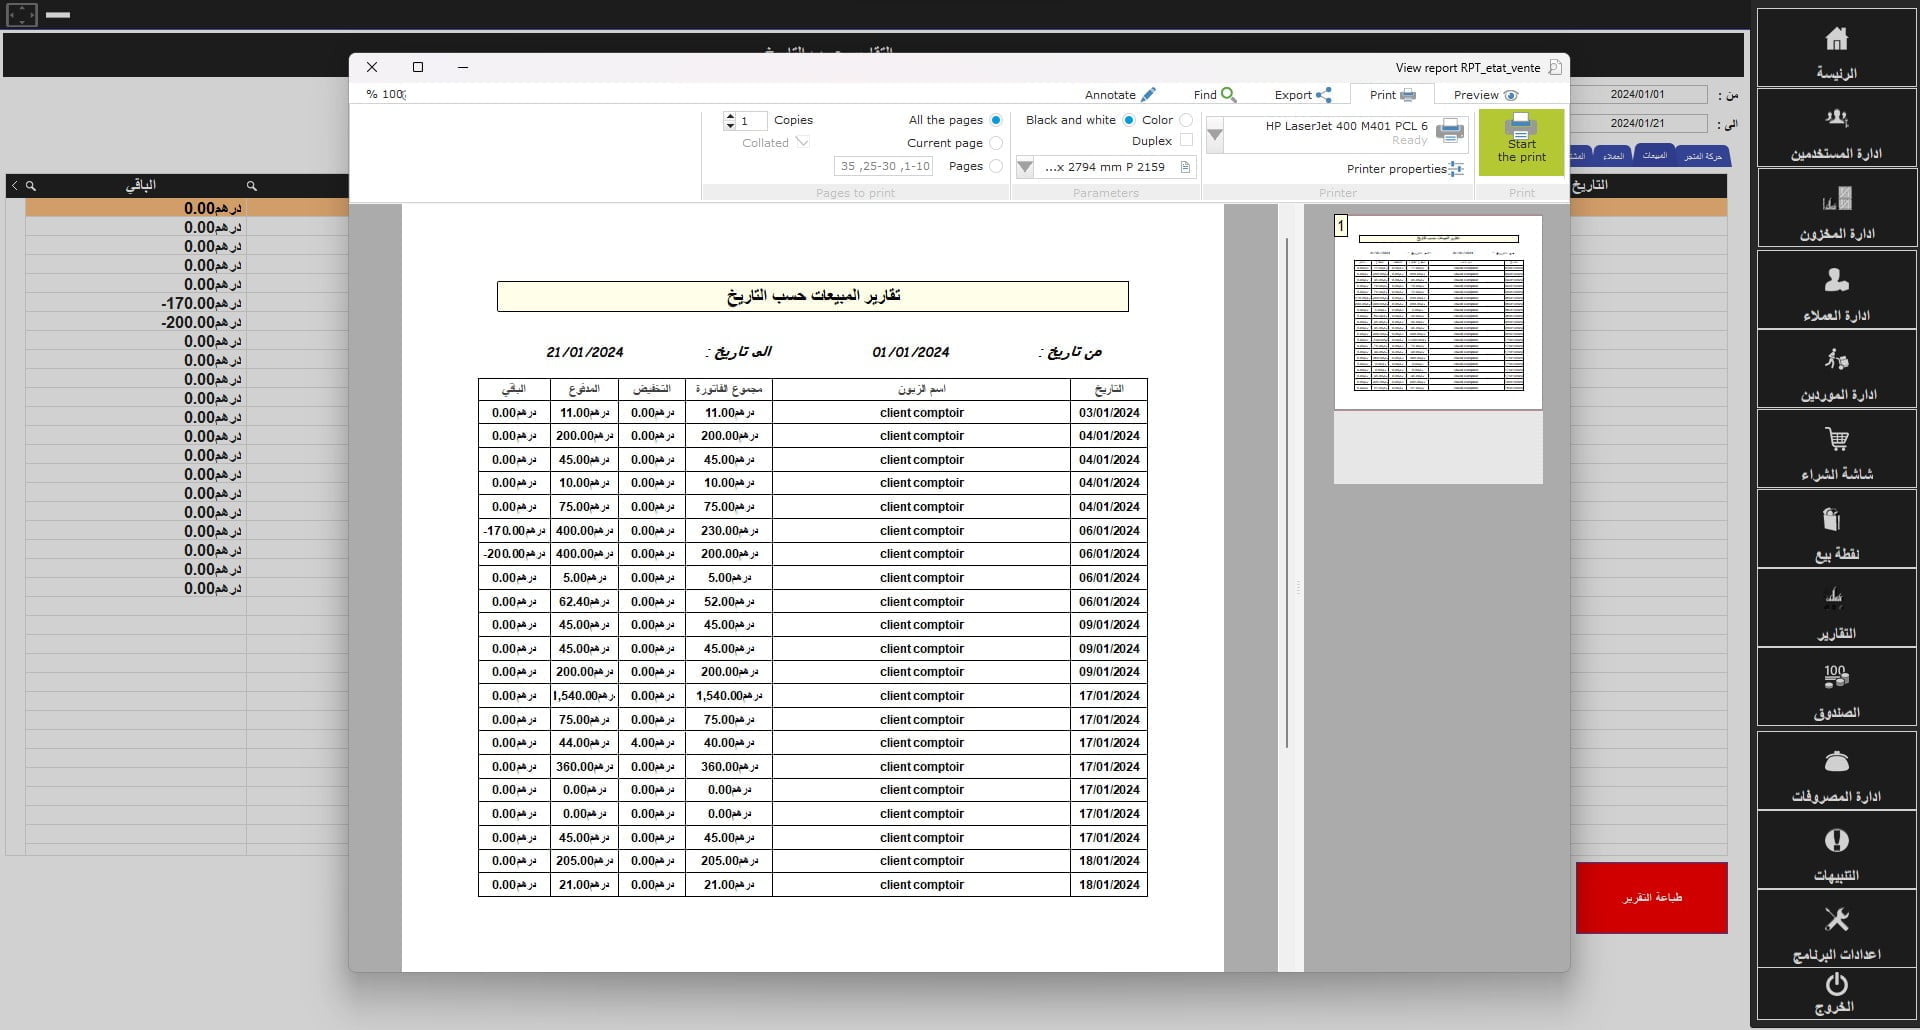This screenshot has height=1030, width=1920.
Task: Expand grid column chooser arrow at left
Action: (x=14, y=186)
